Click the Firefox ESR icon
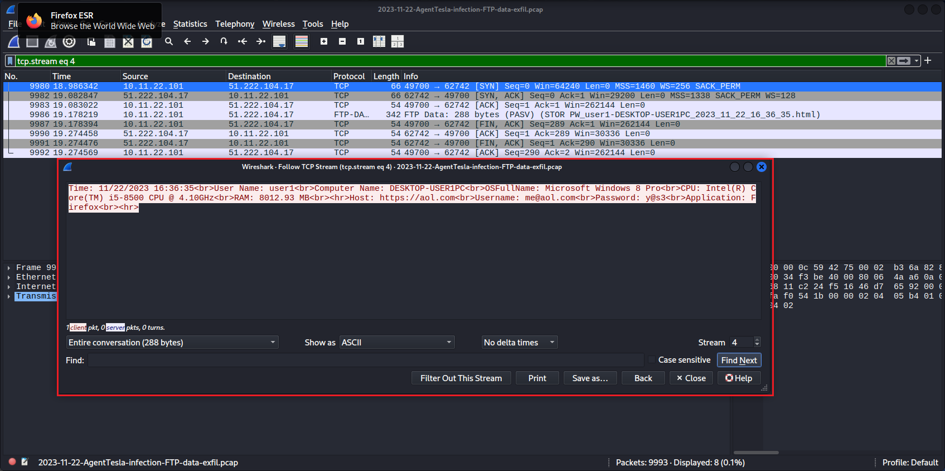Screen dimensions: 945x471 click(x=34, y=20)
